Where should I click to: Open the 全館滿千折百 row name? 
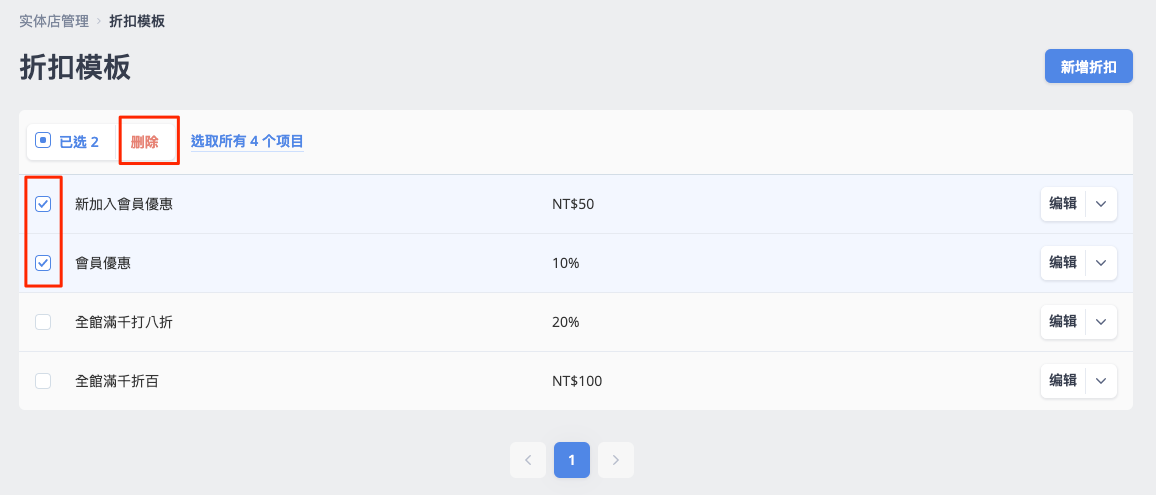click(117, 381)
